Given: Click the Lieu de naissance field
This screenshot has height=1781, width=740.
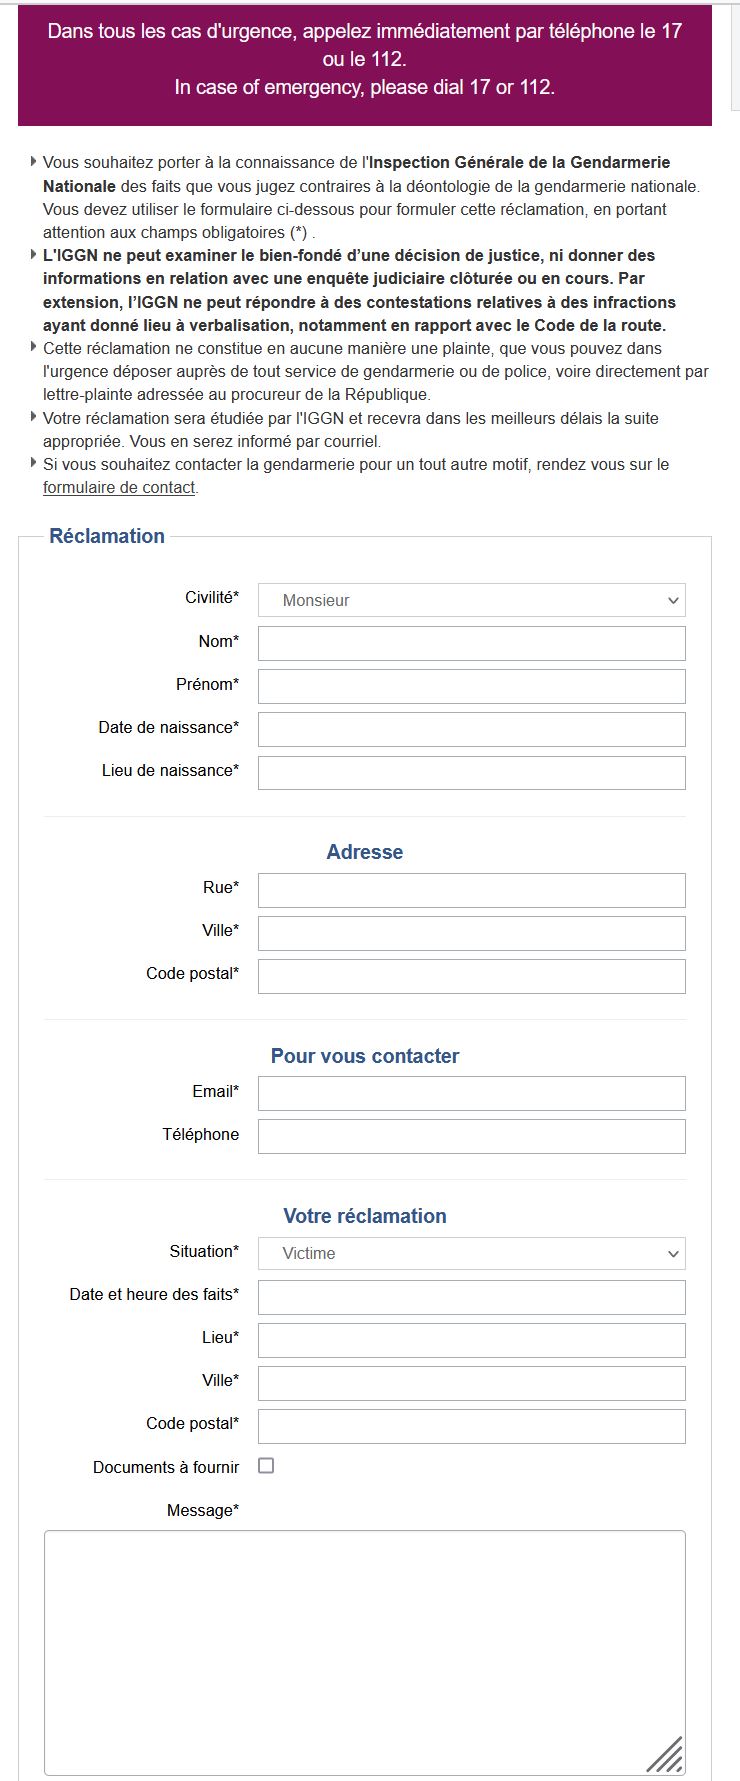Looking at the screenshot, I should coord(471,772).
